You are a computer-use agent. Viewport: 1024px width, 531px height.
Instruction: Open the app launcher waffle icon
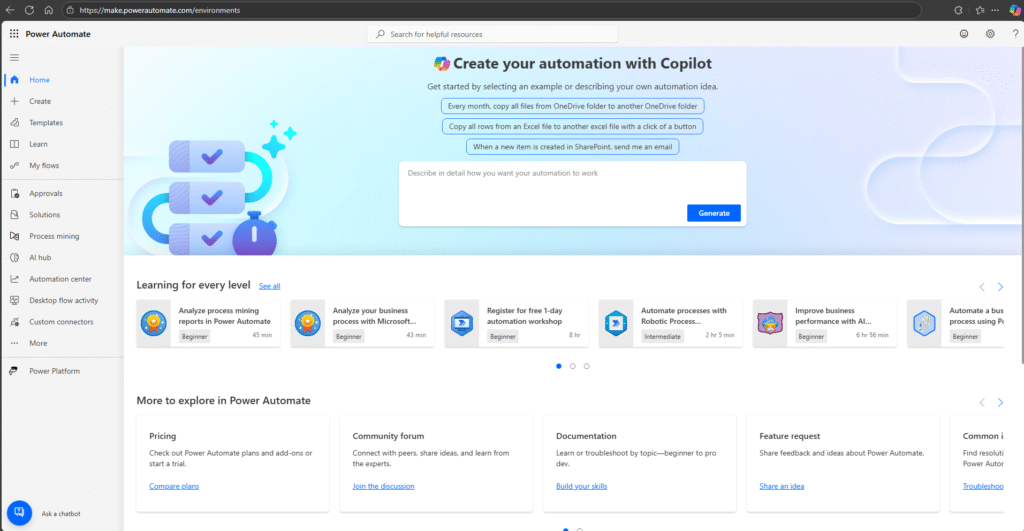pos(14,34)
